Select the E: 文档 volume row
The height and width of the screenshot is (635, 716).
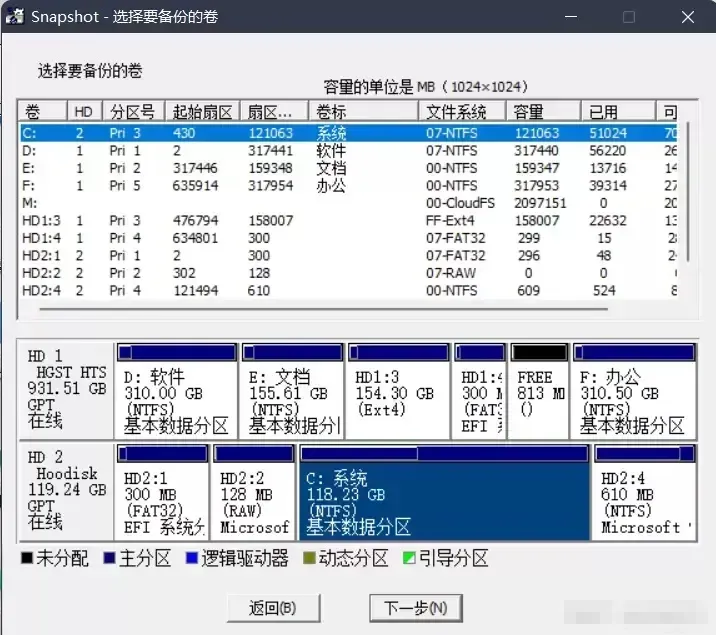(x=349, y=168)
